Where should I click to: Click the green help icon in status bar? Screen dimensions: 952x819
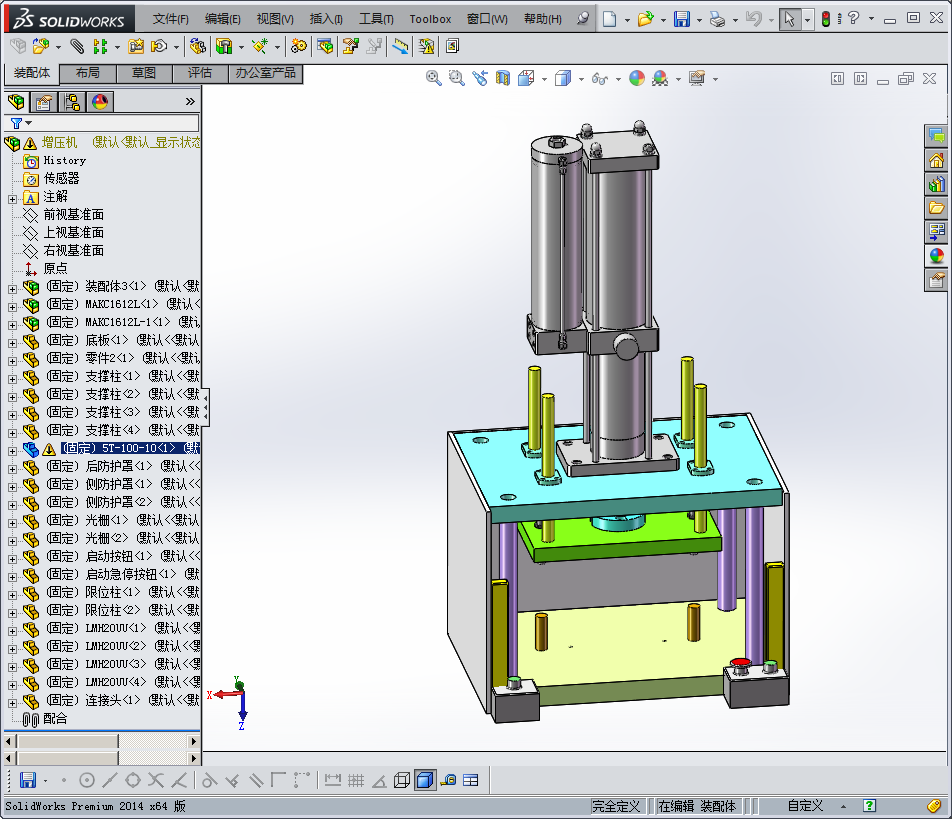pos(869,806)
